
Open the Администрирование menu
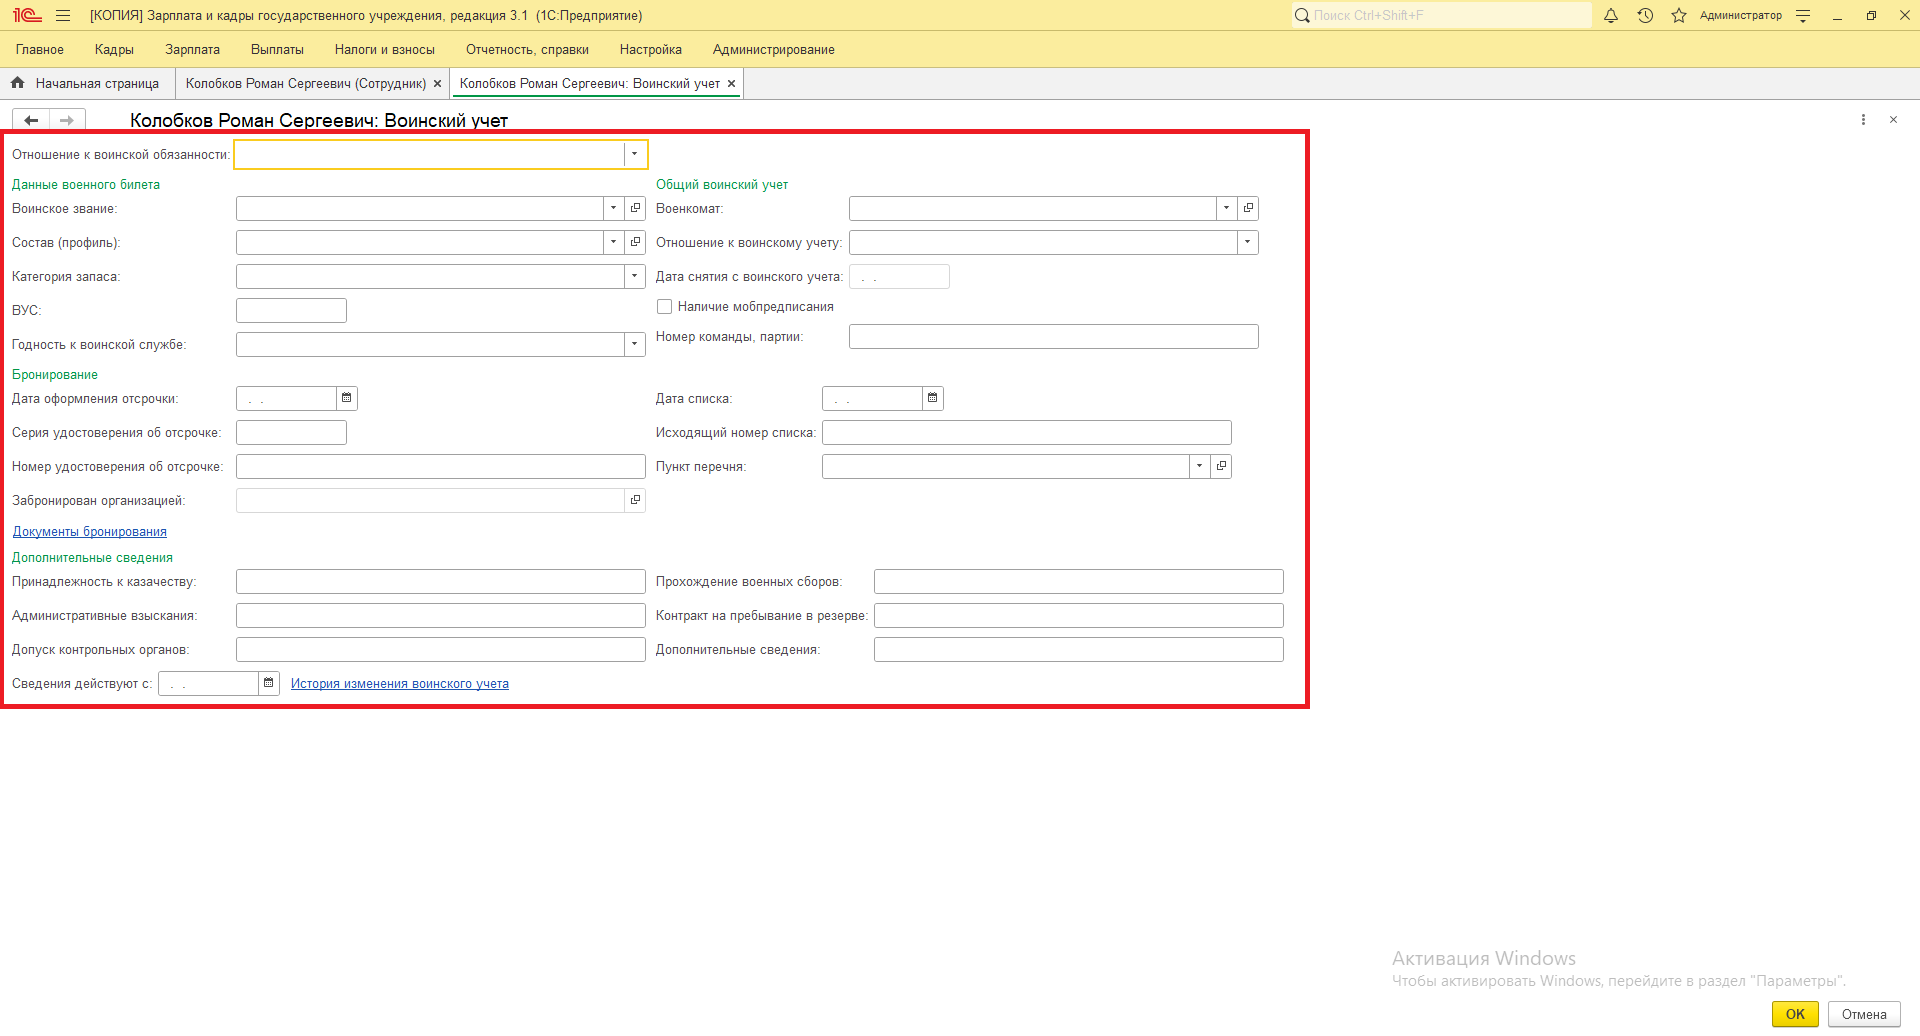(774, 50)
